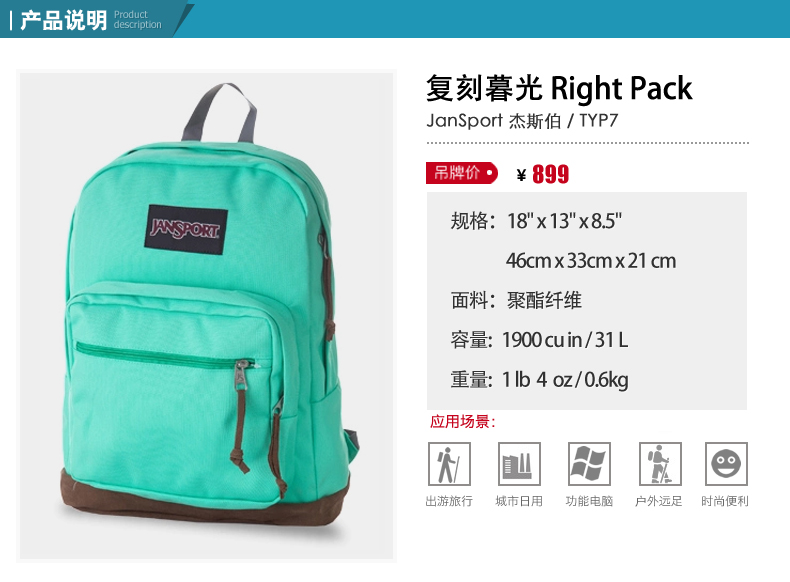Click the 聚酯纤维 fabric specification
Screen dimensions: 790x582
(x=544, y=300)
